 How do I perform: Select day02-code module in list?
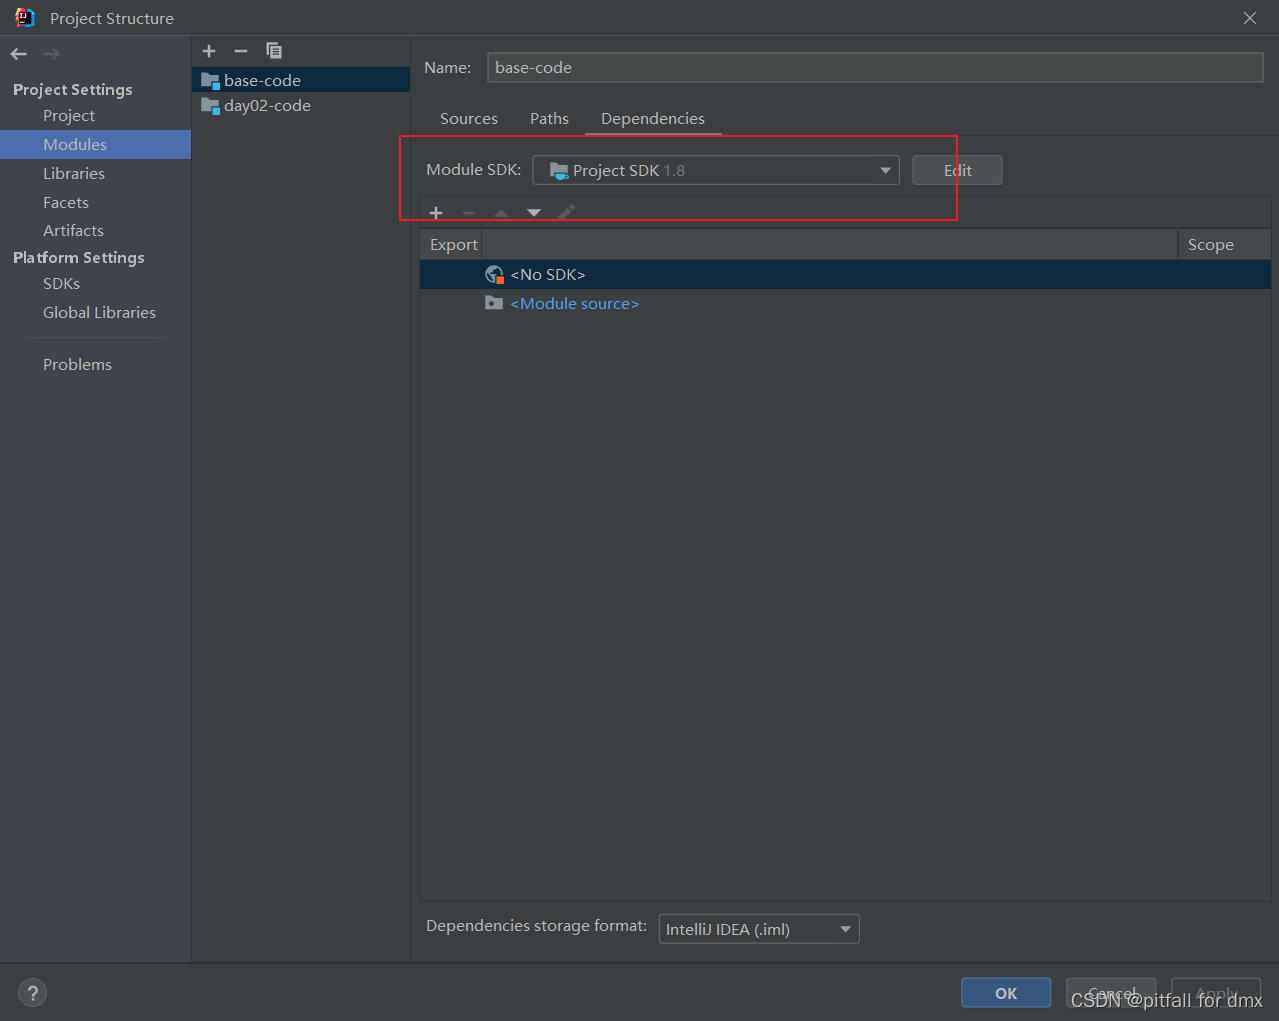(301, 106)
